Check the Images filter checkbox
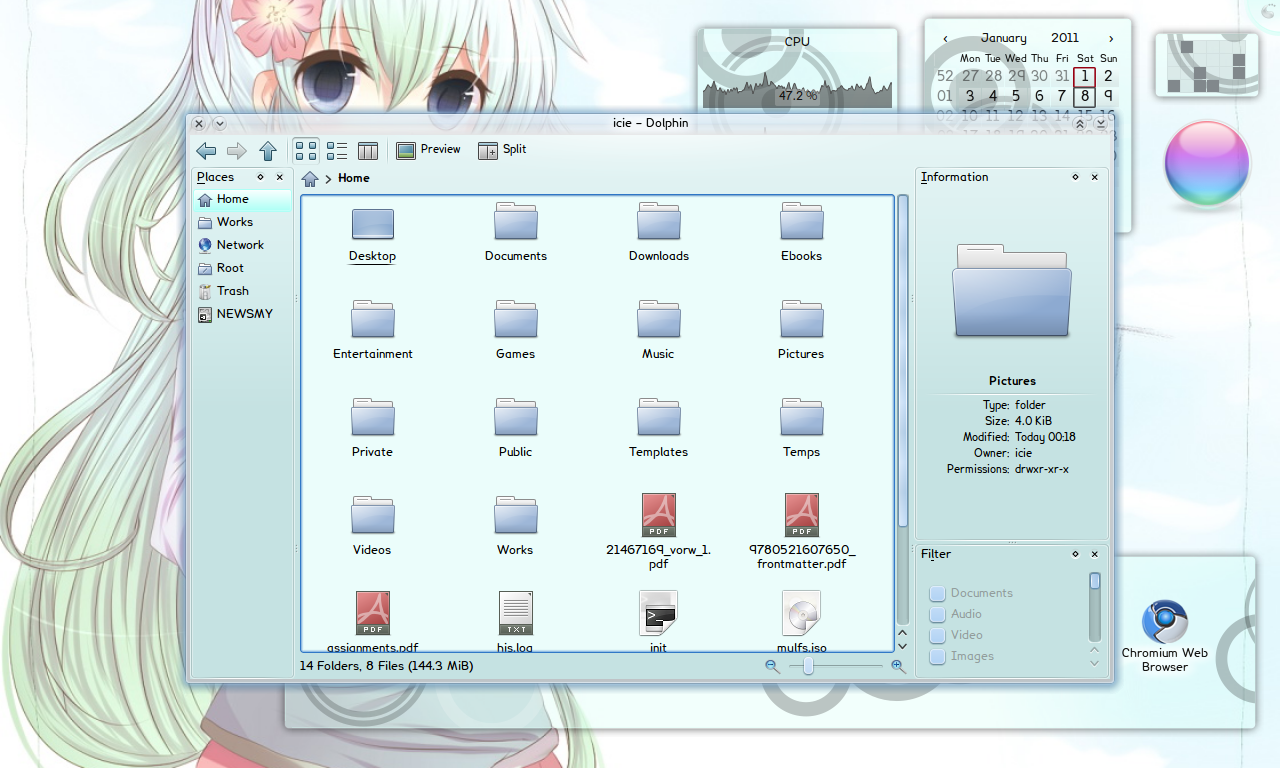This screenshot has width=1280, height=768. [938, 656]
